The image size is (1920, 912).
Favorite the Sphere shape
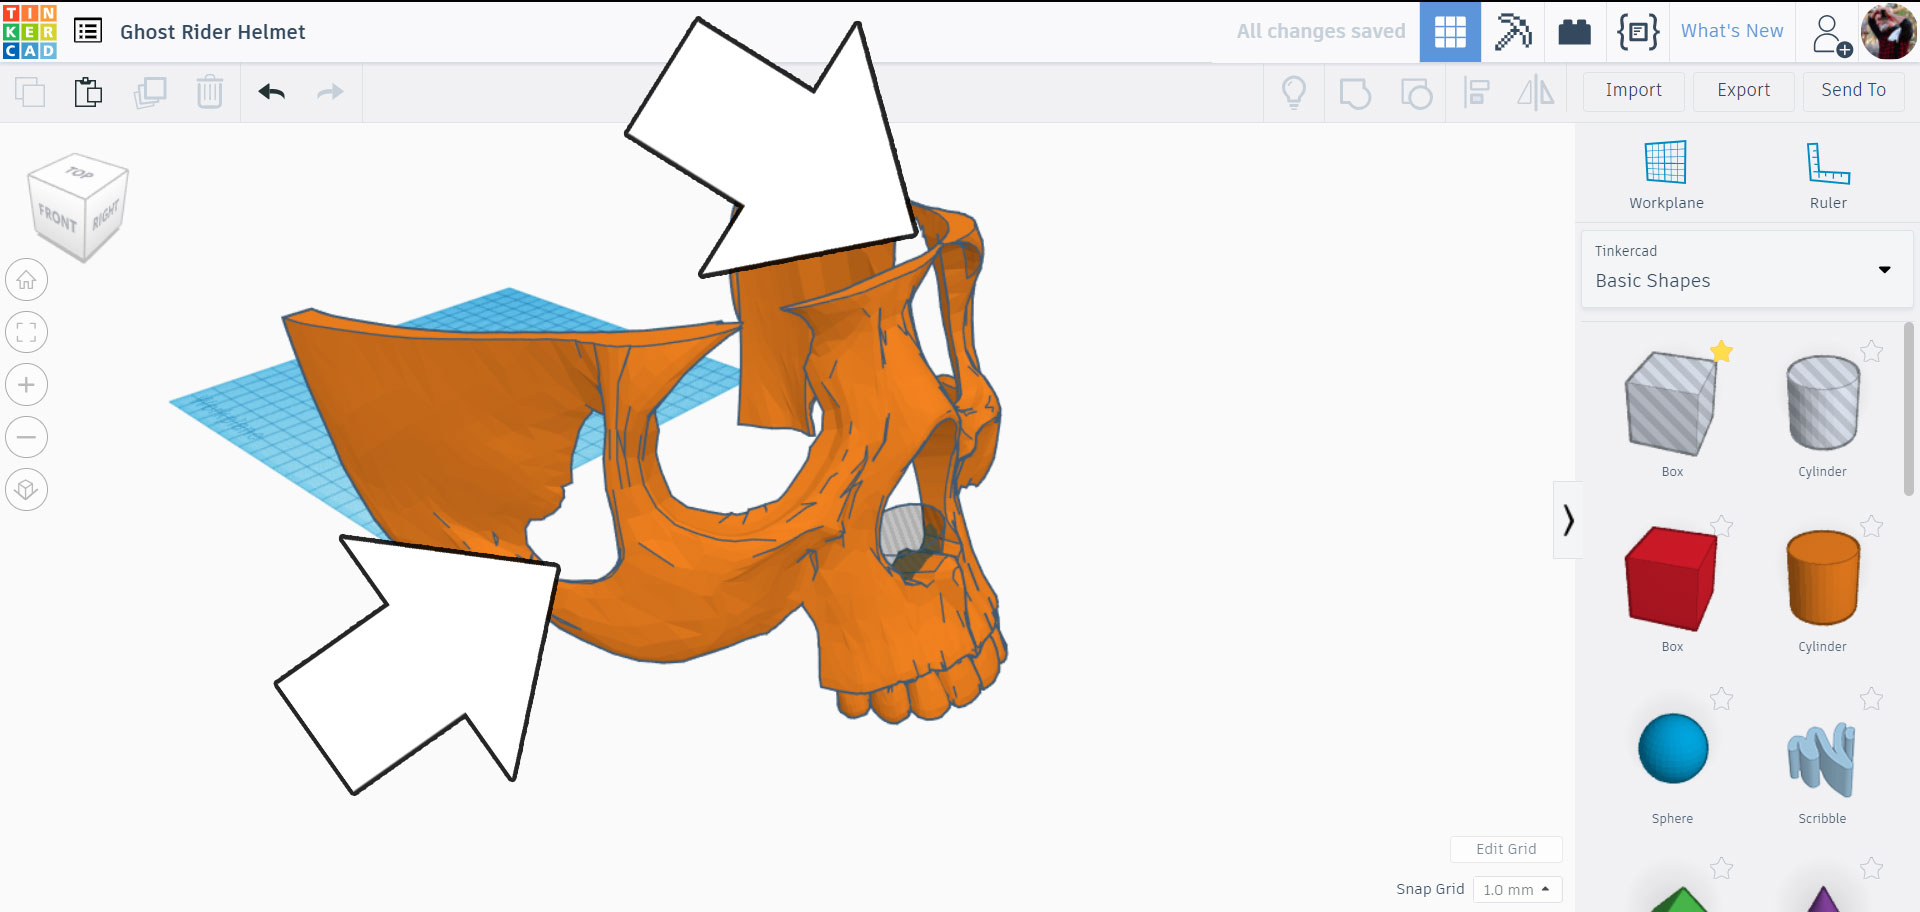[1721, 699]
